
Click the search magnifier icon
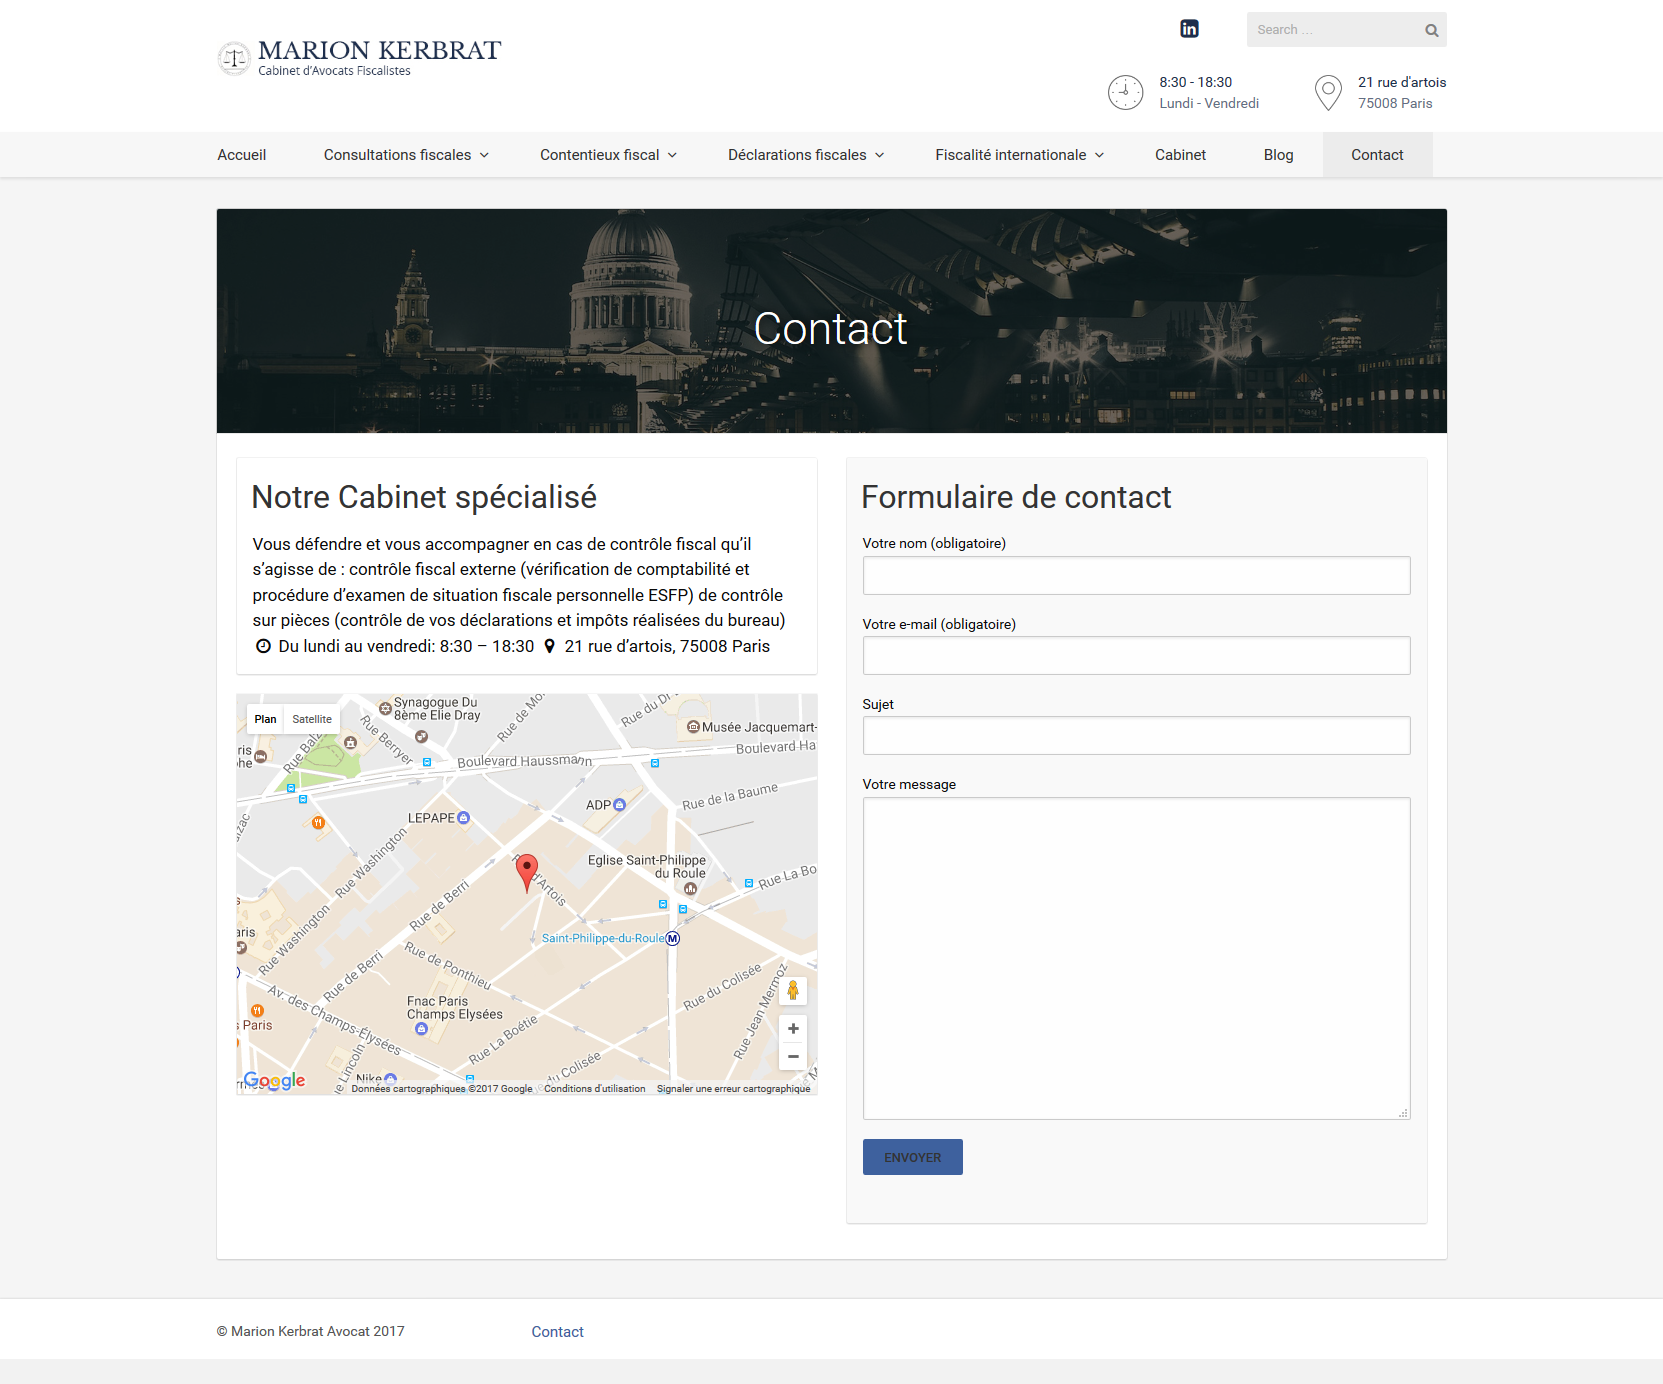coord(1431,30)
